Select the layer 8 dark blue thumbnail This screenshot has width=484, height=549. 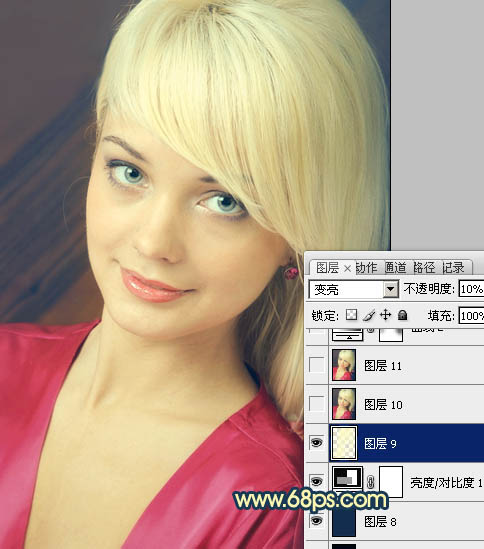point(344,522)
